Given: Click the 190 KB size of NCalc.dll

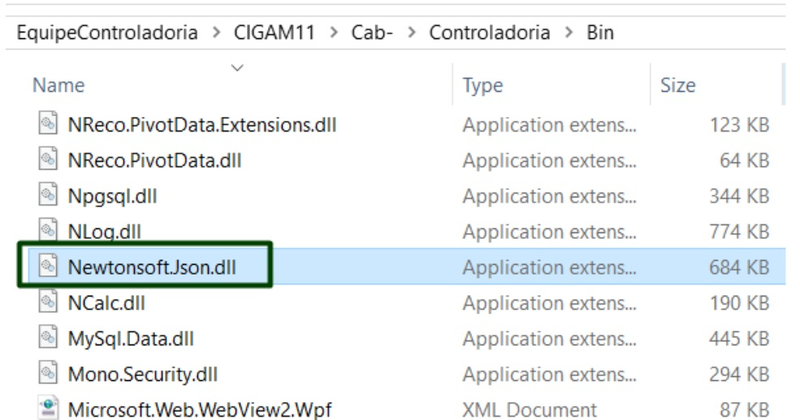Looking at the screenshot, I should (740, 303).
